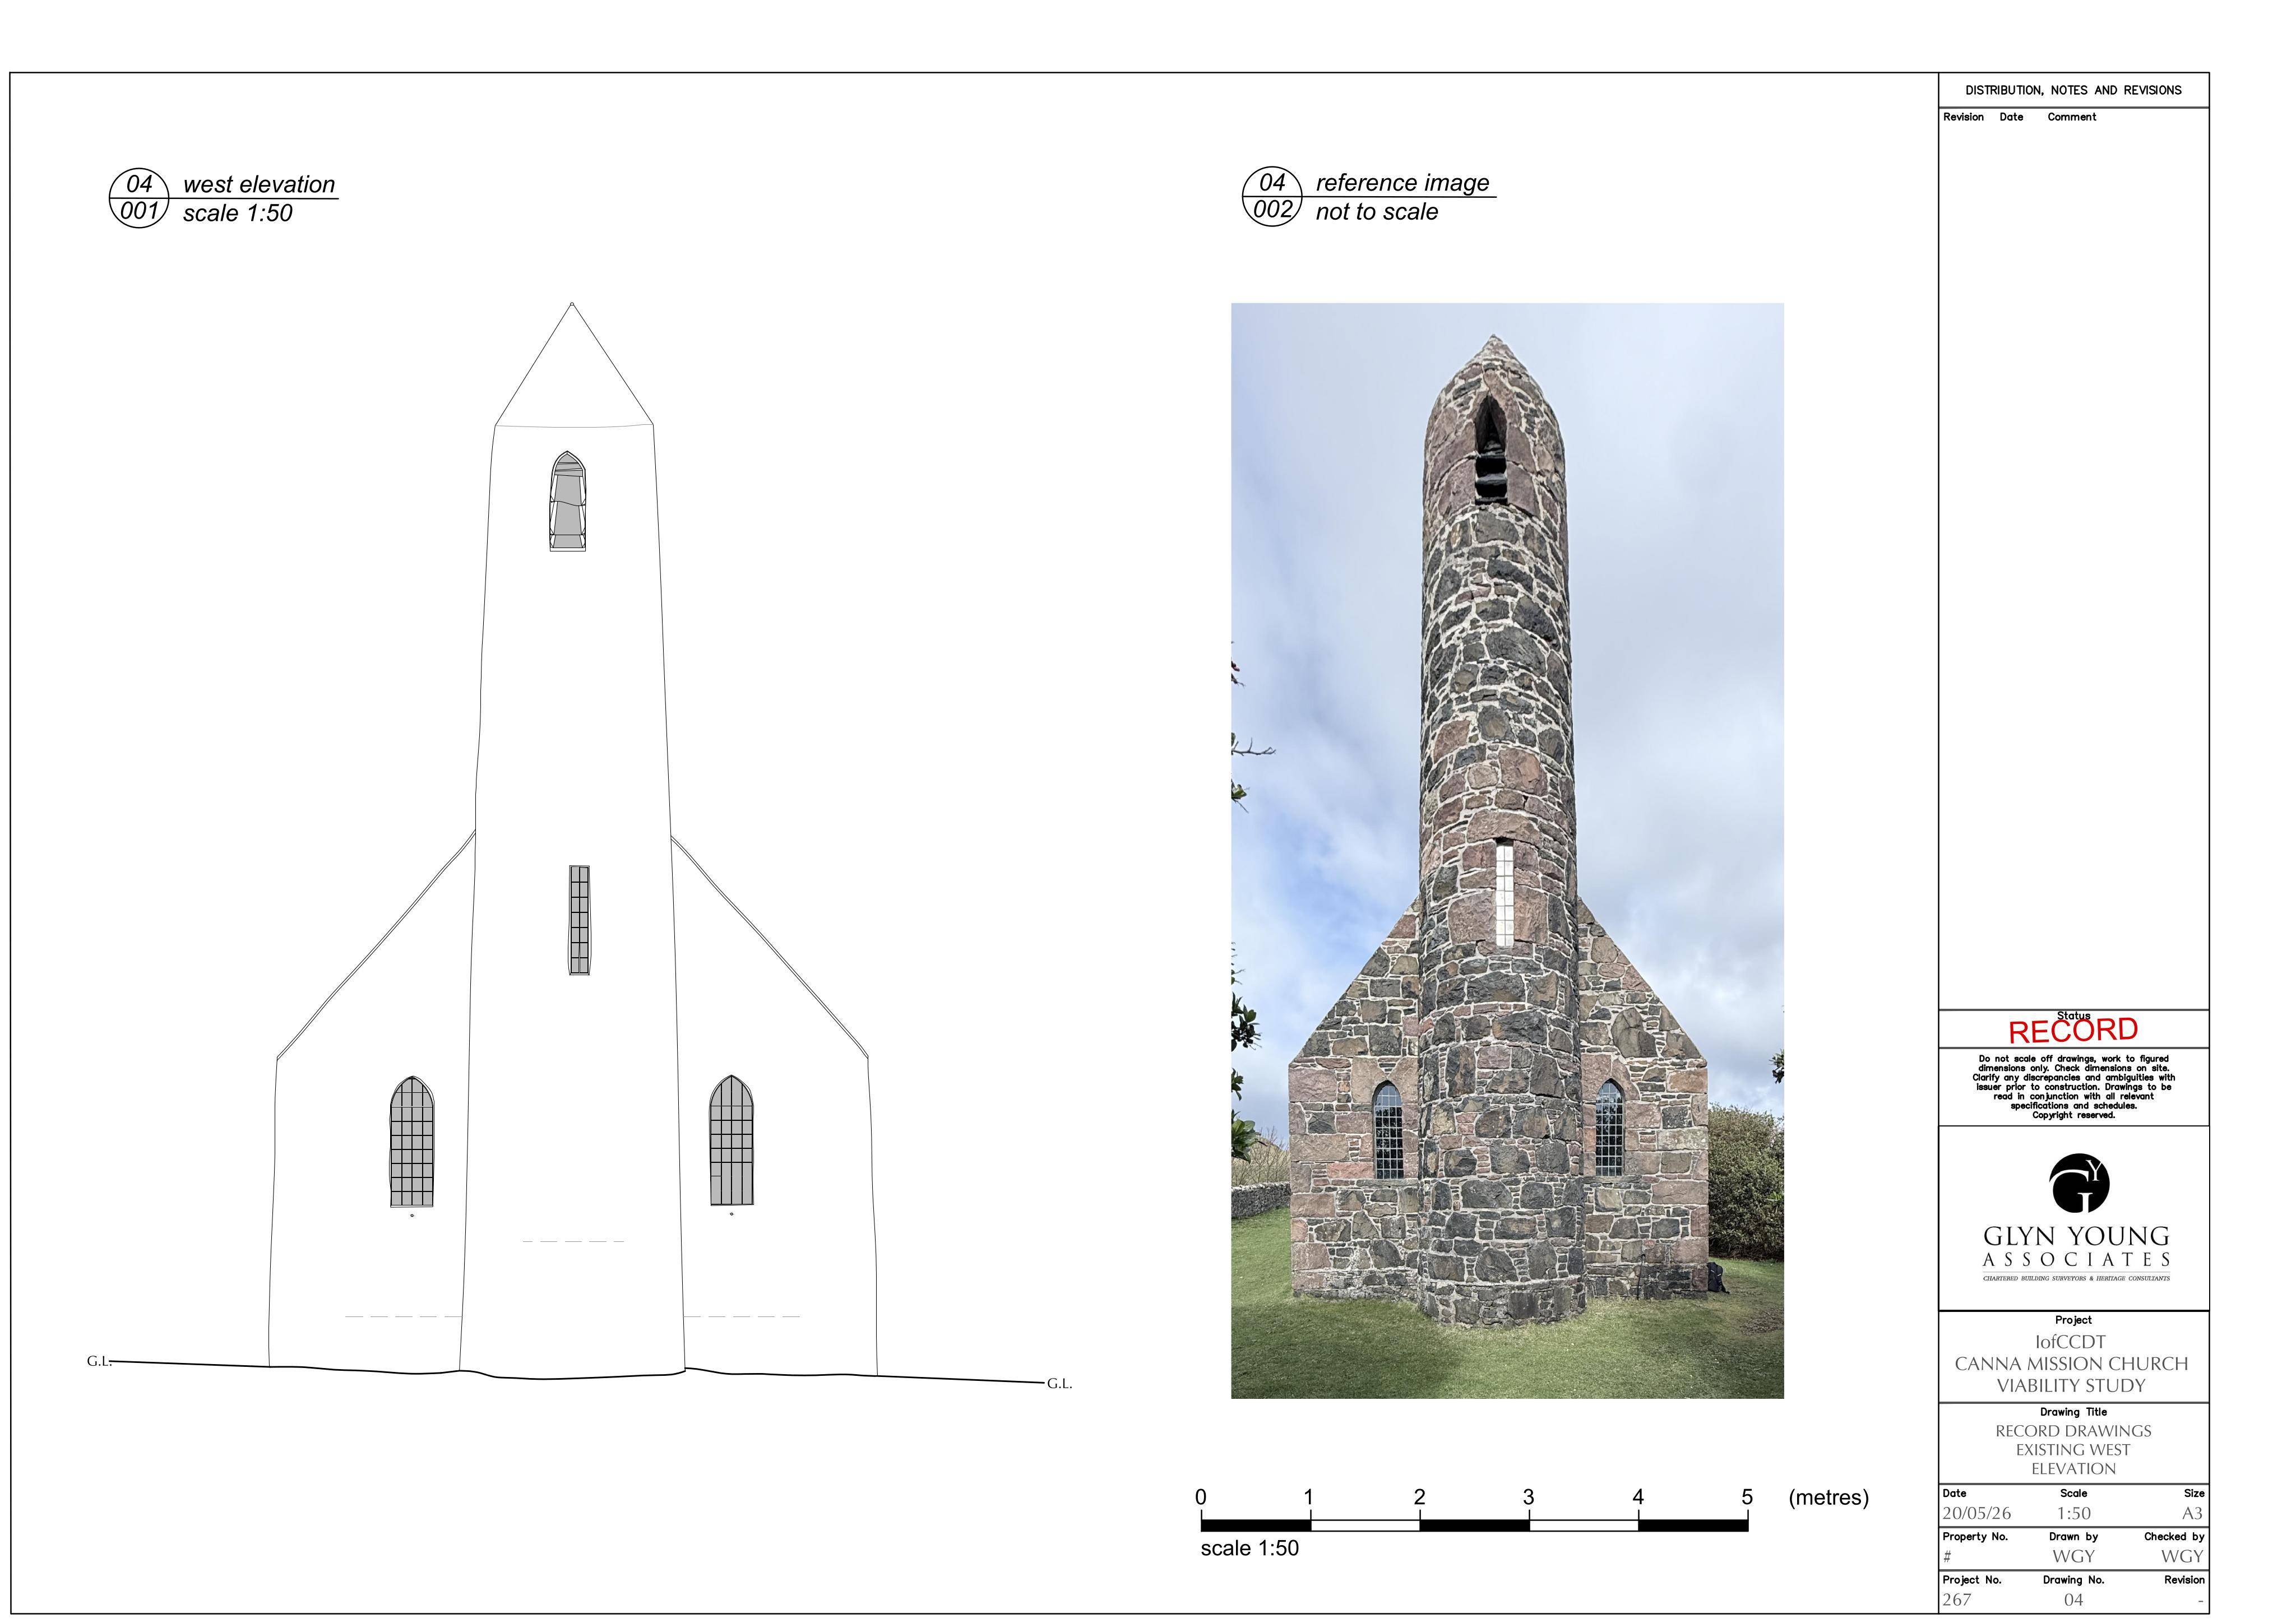Viewport: 2296px width, 1623px height.
Task: Click the narrow slit window on drawn tower
Action: (579, 920)
